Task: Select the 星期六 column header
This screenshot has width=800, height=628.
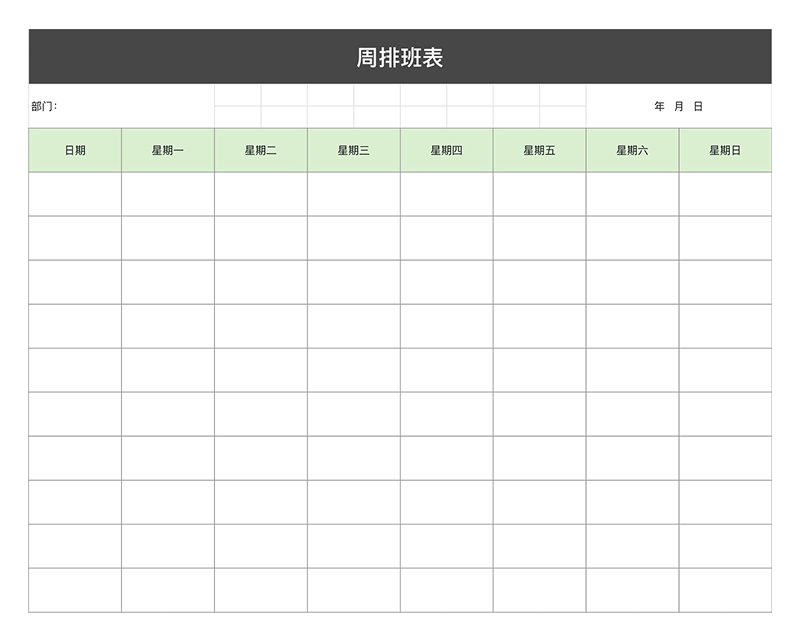Action: pyautogui.click(x=632, y=150)
